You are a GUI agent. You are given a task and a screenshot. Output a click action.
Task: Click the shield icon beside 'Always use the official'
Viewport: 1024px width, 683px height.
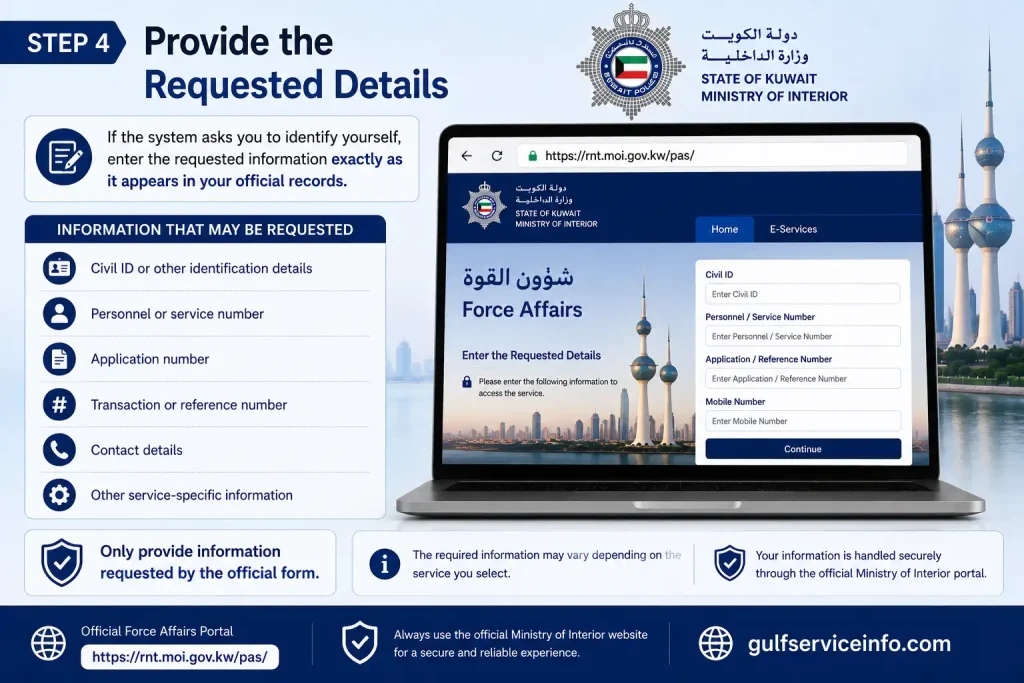click(360, 643)
